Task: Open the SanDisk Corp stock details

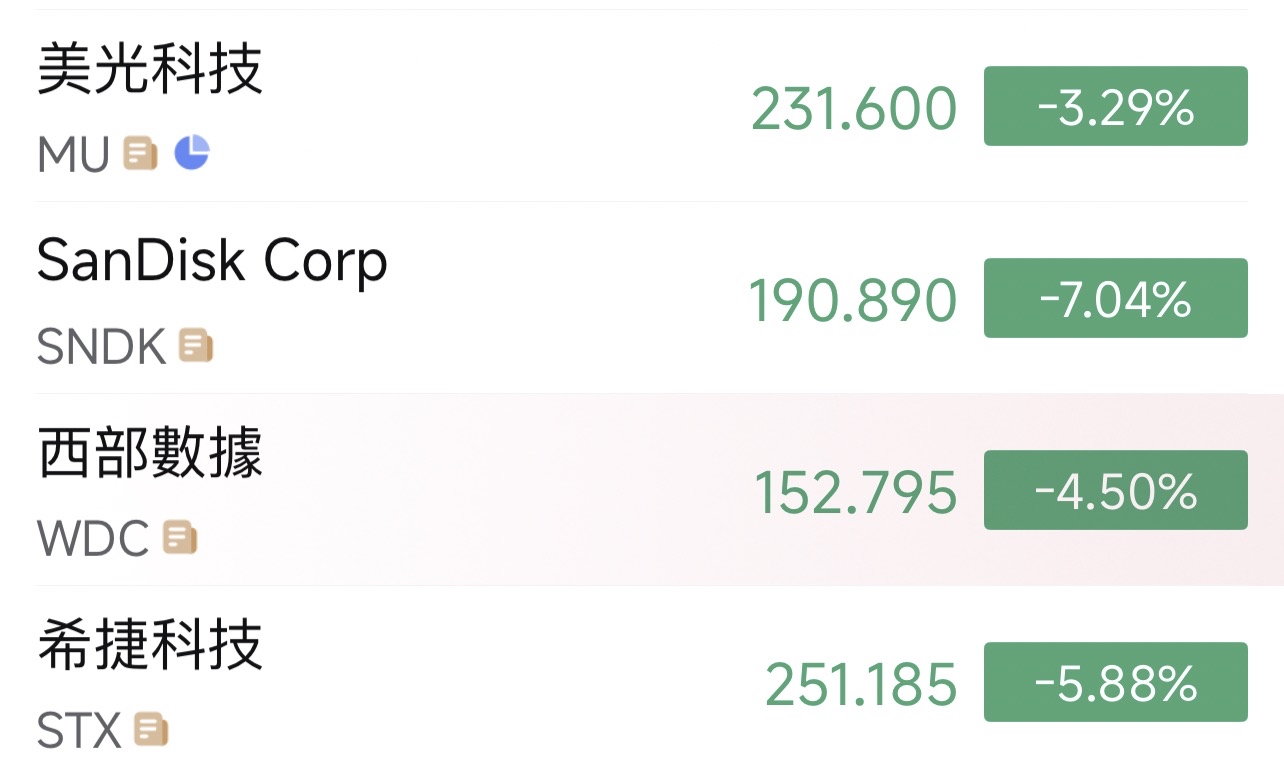Action: [642, 298]
